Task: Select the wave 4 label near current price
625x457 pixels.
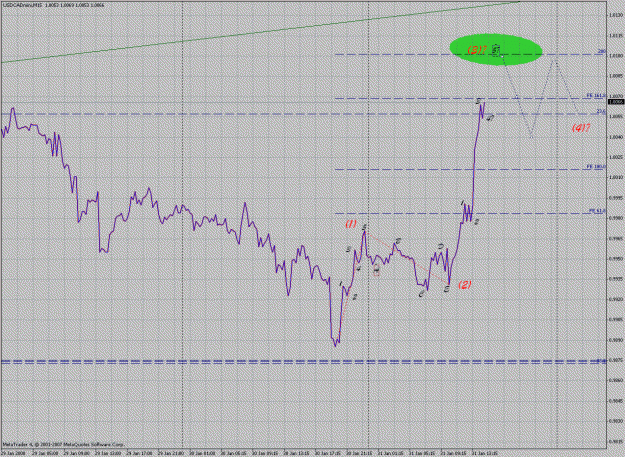Action: coord(491,118)
